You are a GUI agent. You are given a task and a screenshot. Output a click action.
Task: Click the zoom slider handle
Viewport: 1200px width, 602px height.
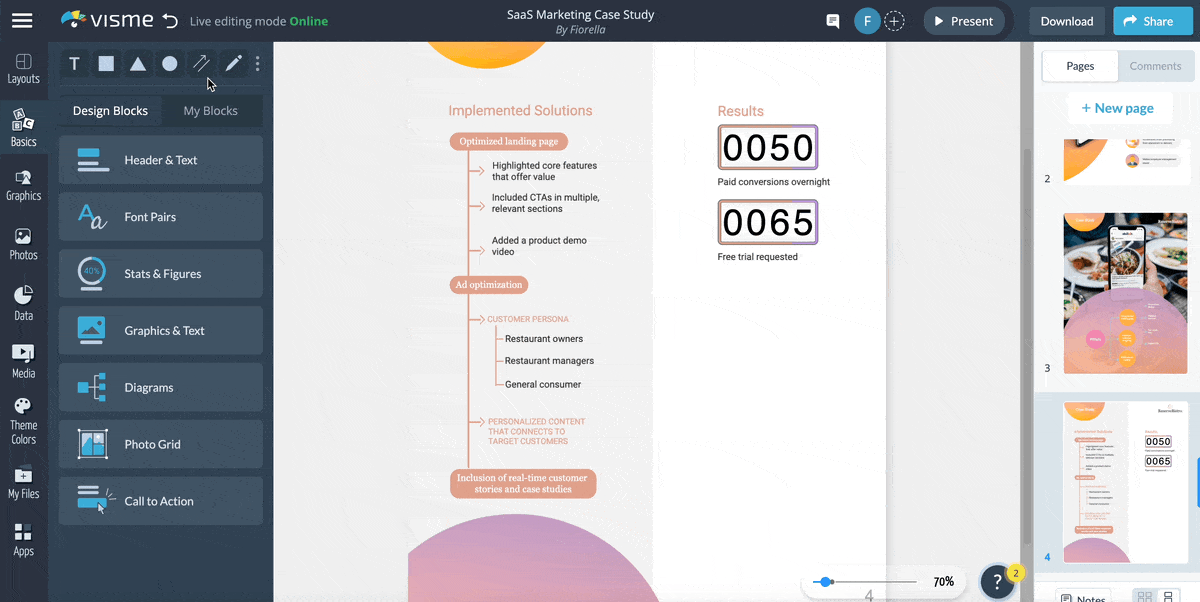coord(824,581)
